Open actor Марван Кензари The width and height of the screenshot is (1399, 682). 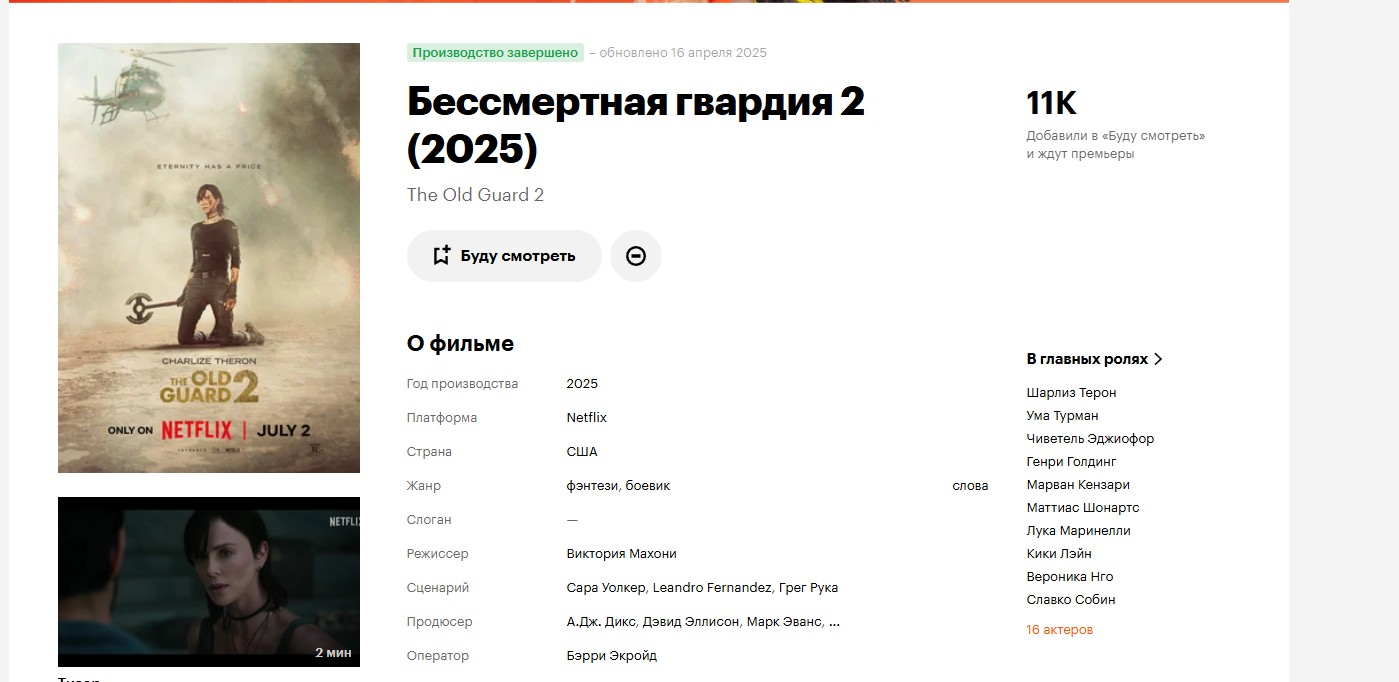(1078, 485)
